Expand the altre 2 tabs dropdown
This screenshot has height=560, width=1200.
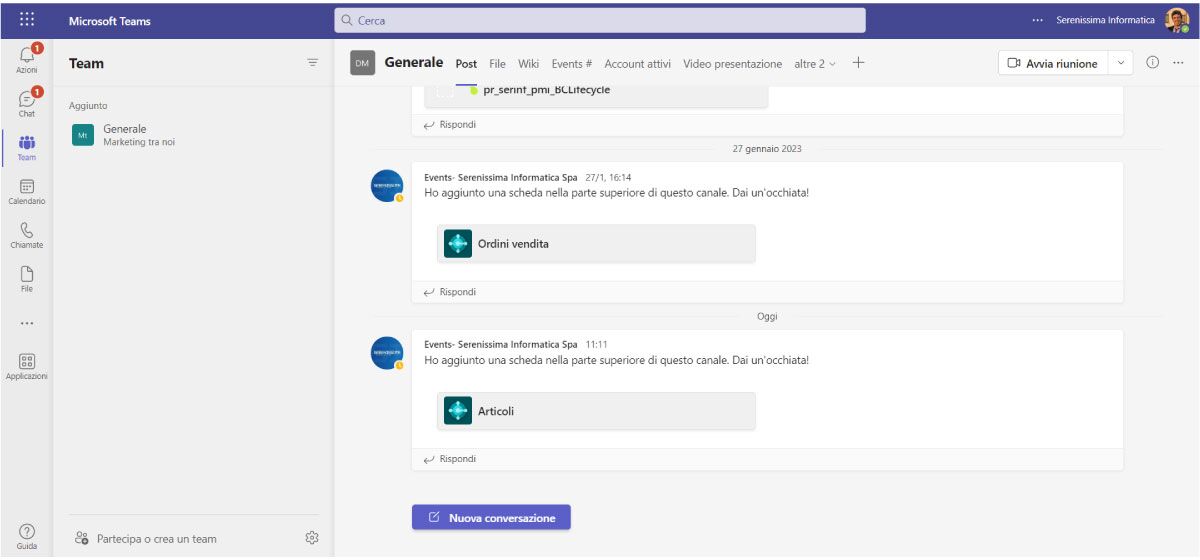tap(815, 64)
